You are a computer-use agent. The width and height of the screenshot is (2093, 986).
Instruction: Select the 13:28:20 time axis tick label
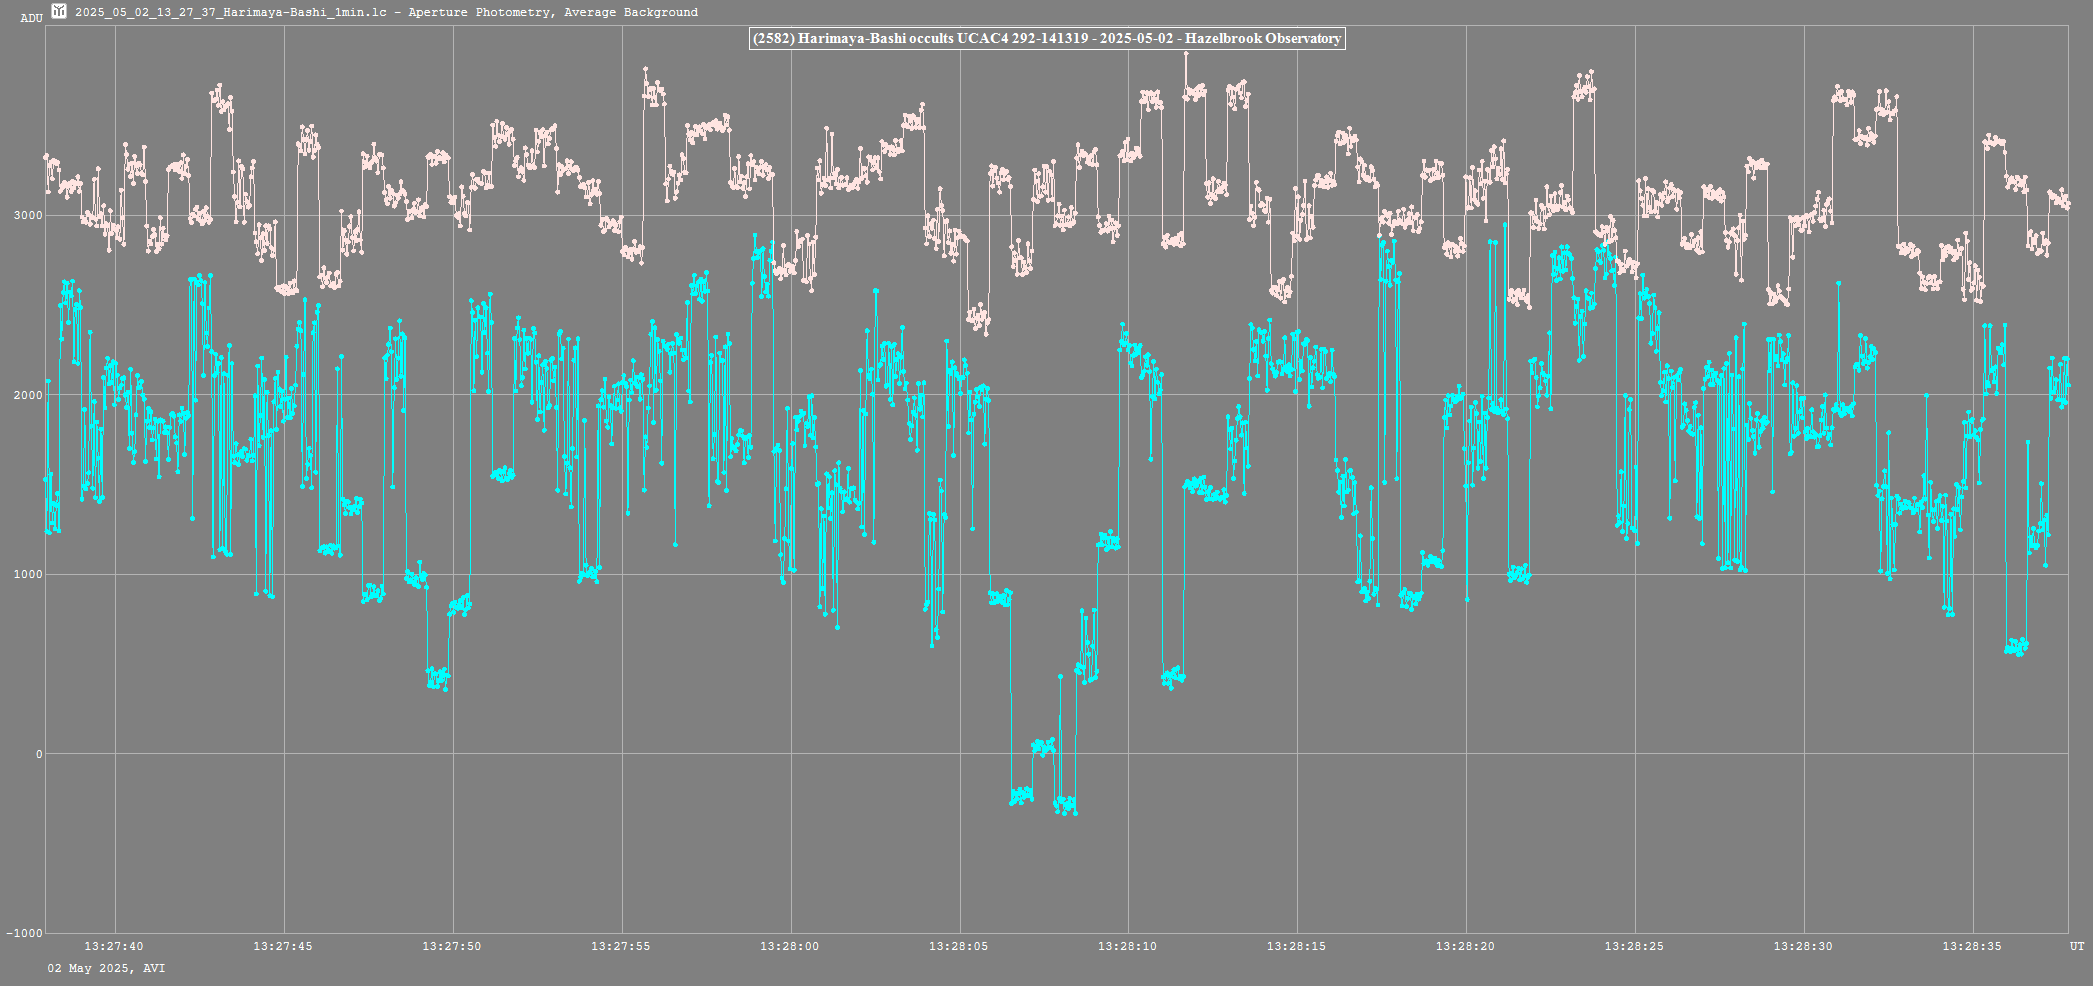1466,946
